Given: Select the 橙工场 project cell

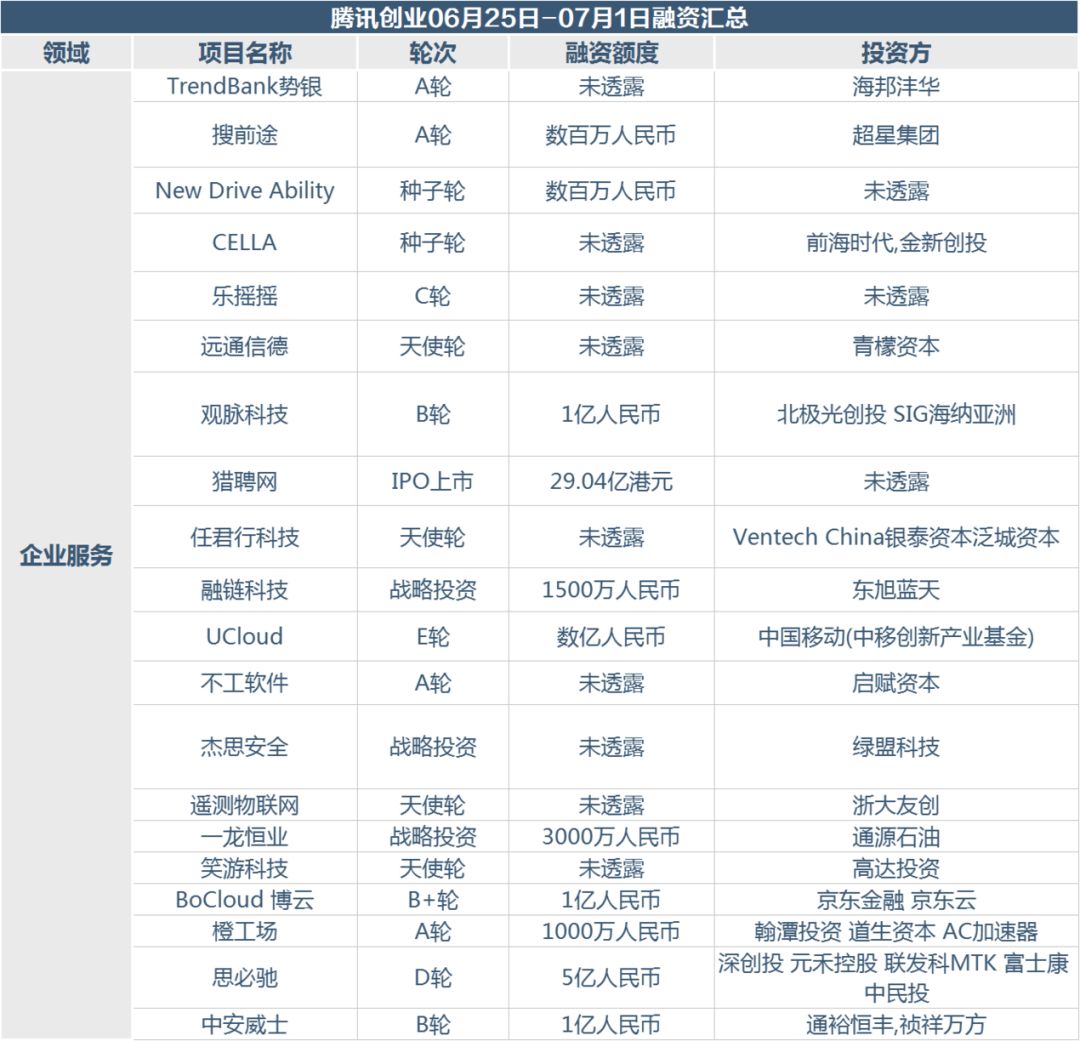Looking at the screenshot, I should tap(245, 931).
